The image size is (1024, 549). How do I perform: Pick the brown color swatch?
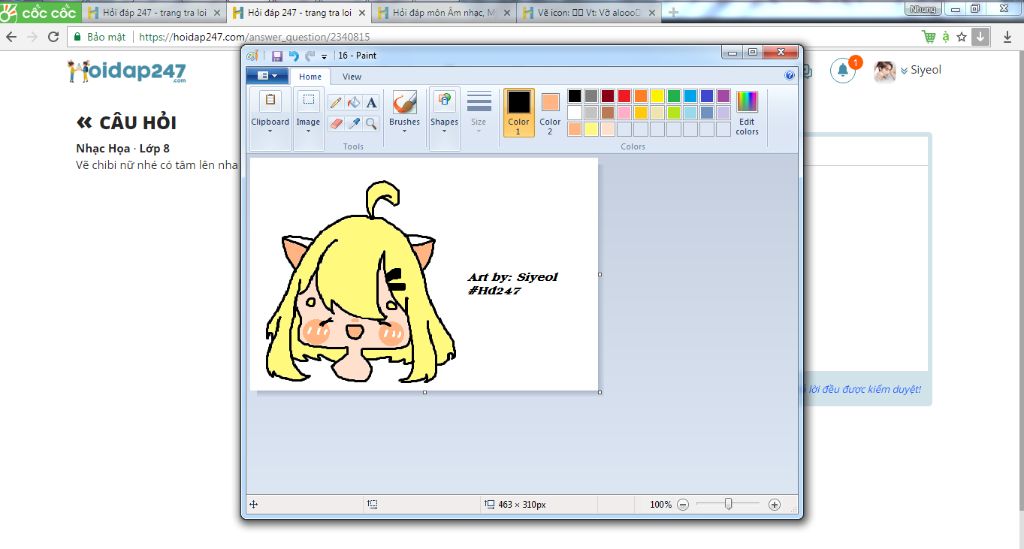point(607,112)
